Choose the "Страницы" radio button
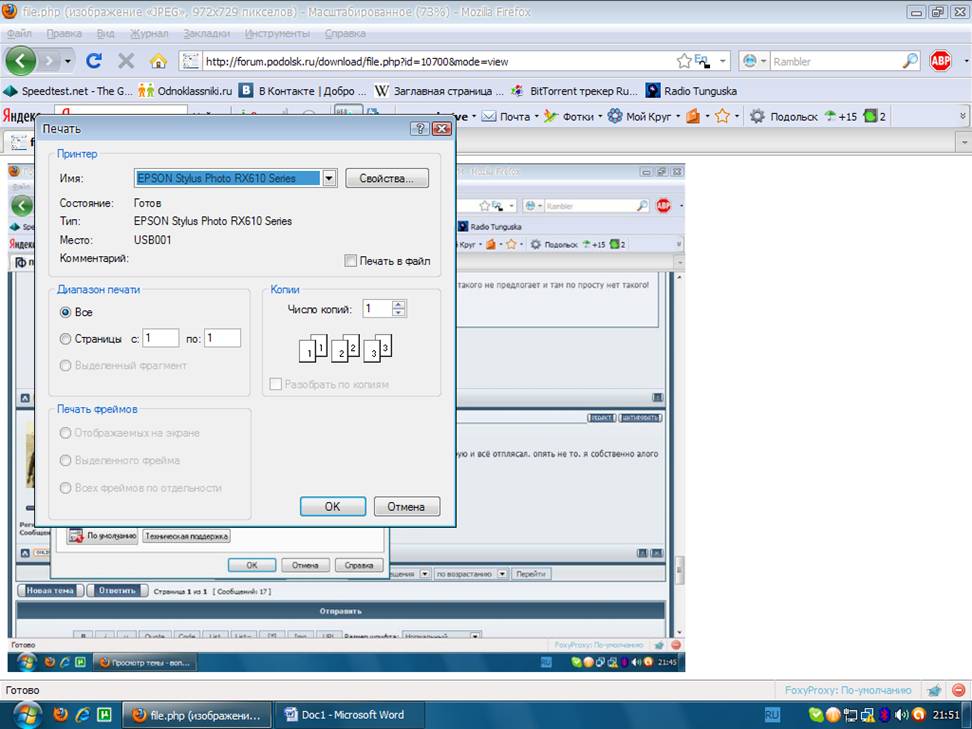This screenshot has height=729, width=972. (x=66, y=339)
